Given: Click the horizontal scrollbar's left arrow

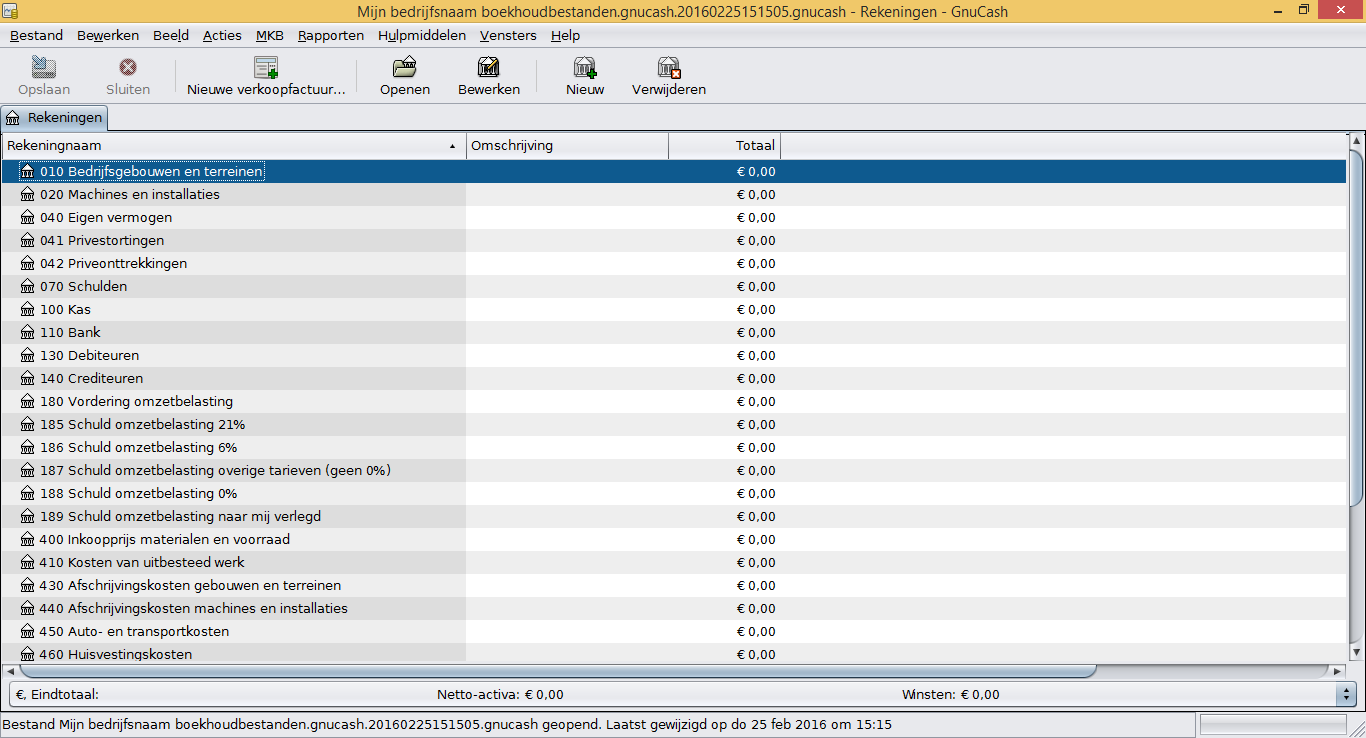Looking at the screenshot, I should coord(10,671).
